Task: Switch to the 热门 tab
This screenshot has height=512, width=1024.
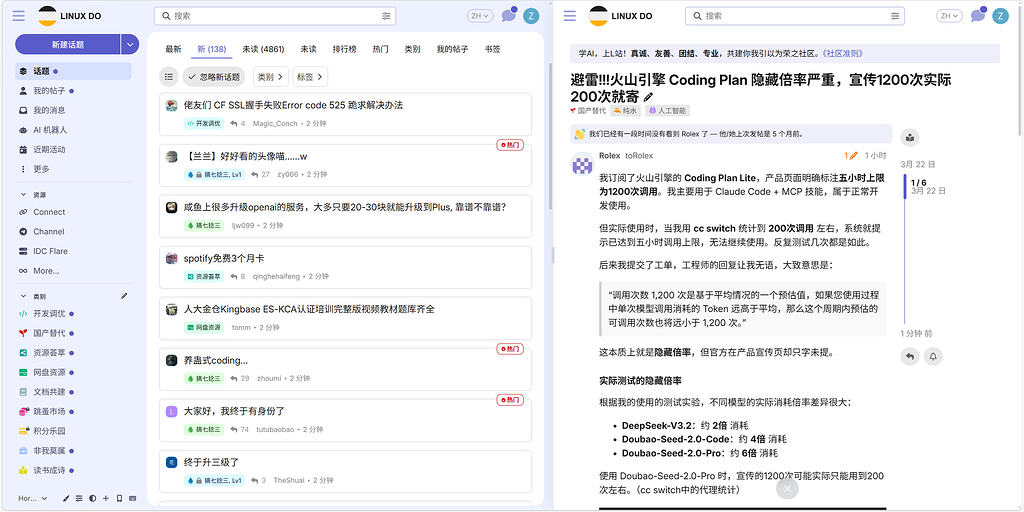Action: (x=380, y=49)
